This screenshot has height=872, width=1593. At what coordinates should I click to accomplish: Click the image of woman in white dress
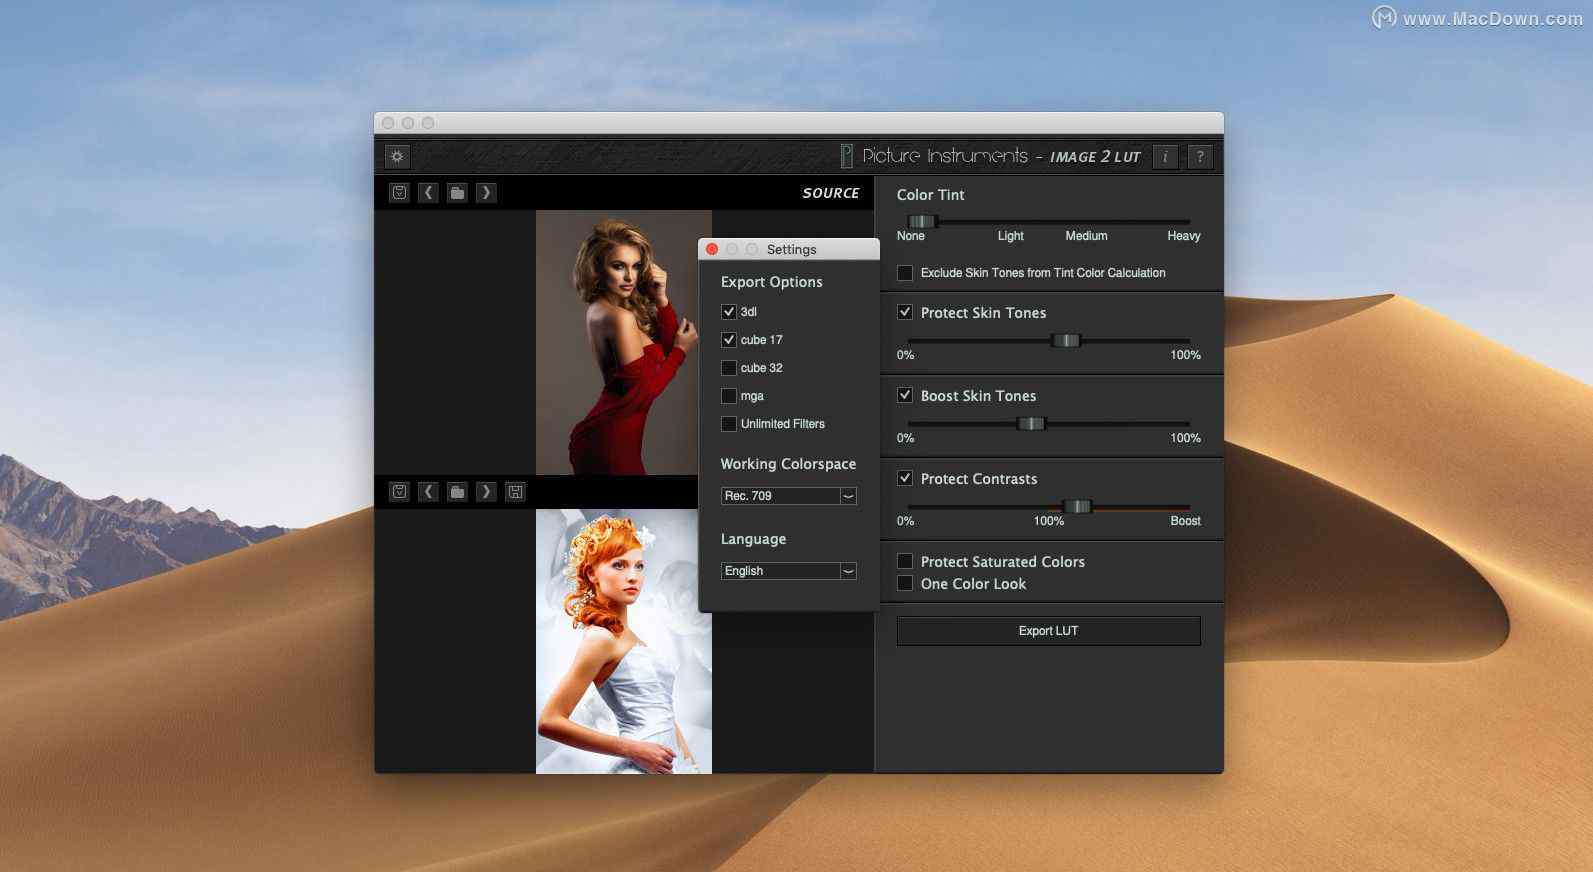[x=624, y=641]
